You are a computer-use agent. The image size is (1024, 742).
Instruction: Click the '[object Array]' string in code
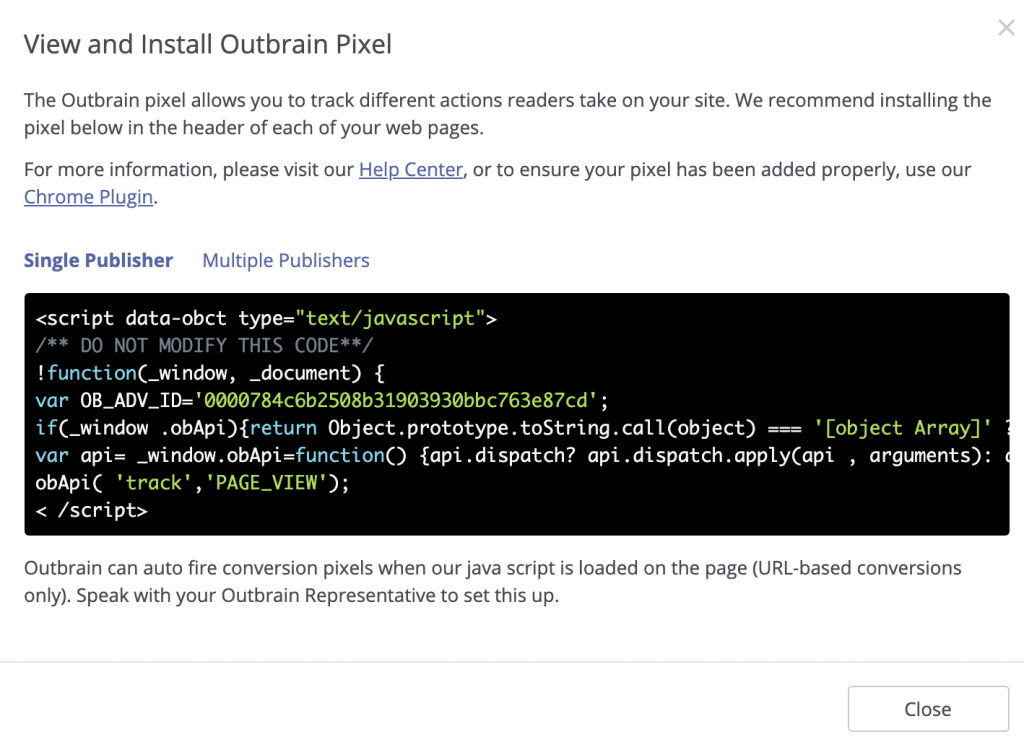906,428
